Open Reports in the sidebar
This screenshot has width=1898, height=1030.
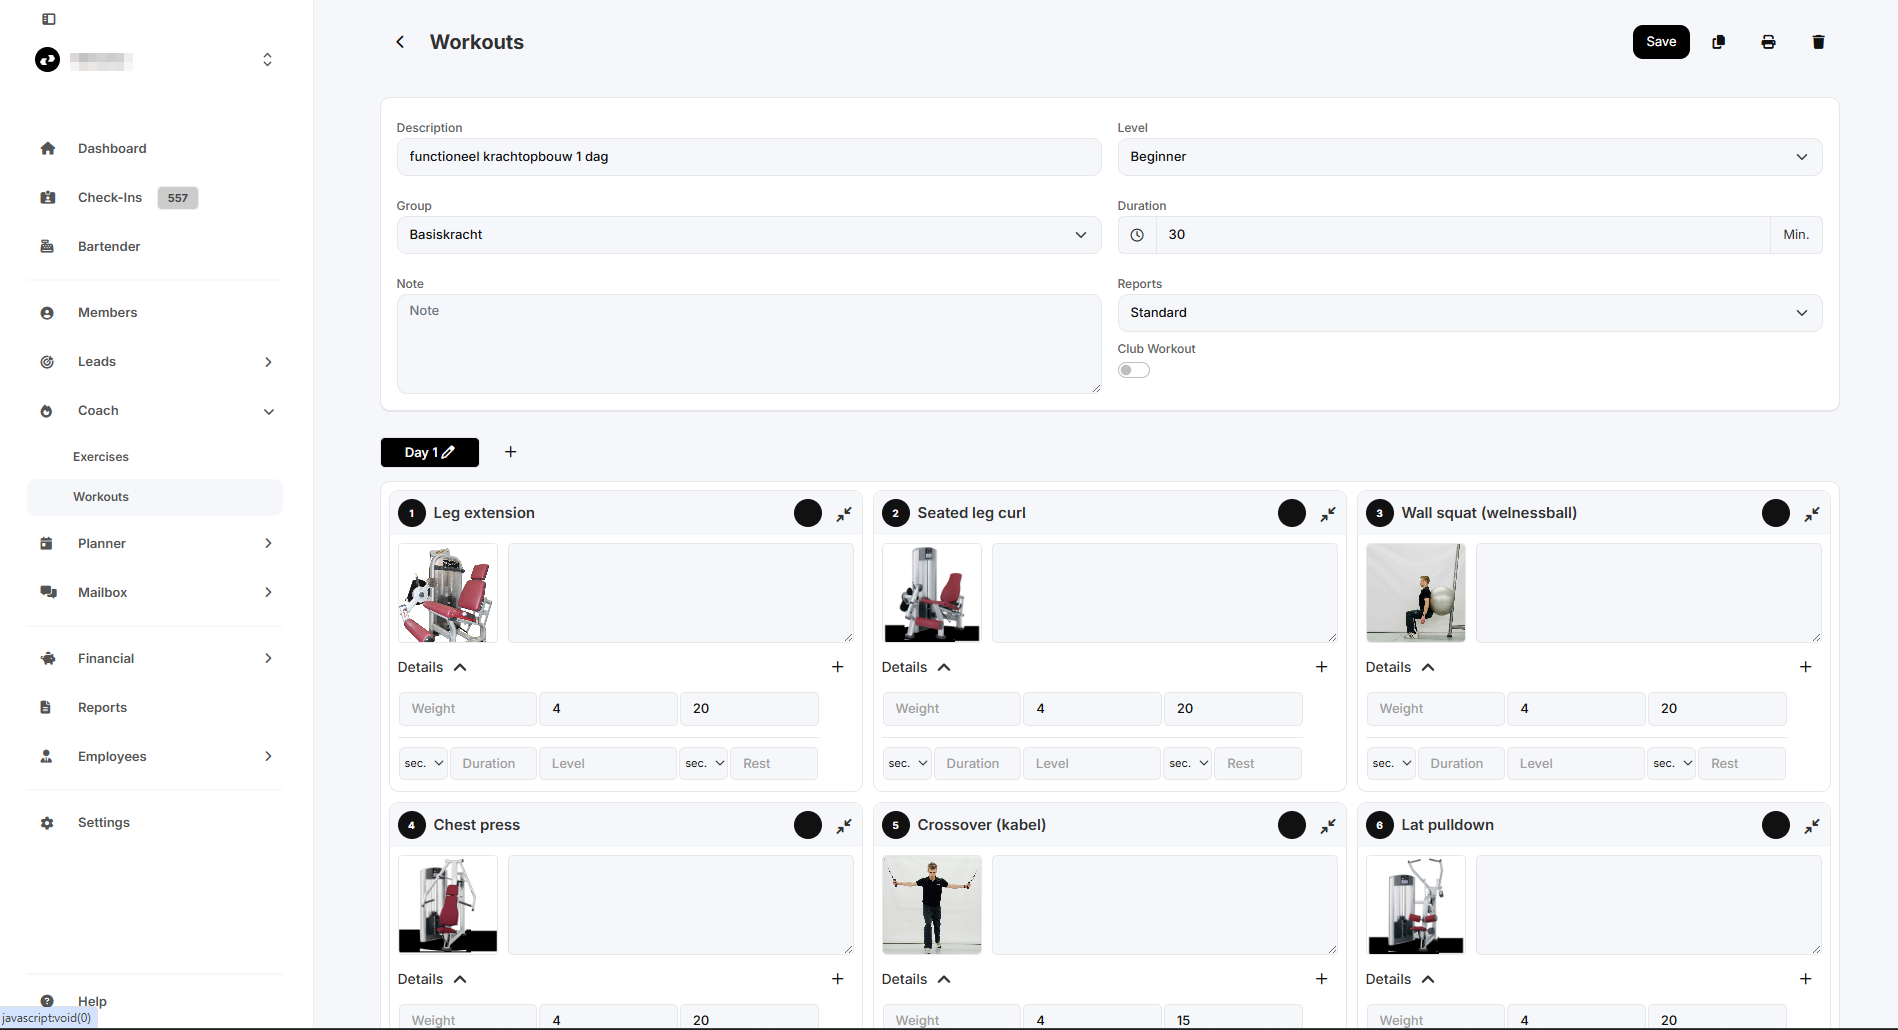(x=102, y=707)
